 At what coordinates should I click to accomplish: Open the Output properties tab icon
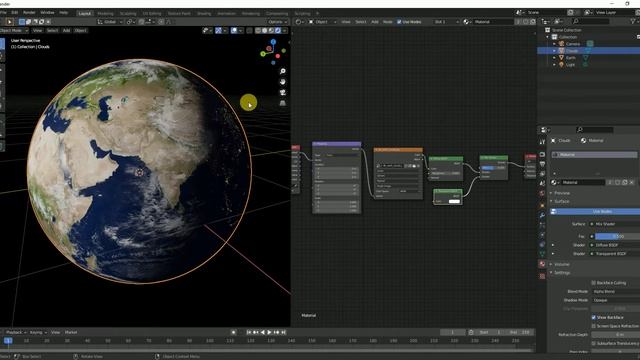click(x=542, y=164)
